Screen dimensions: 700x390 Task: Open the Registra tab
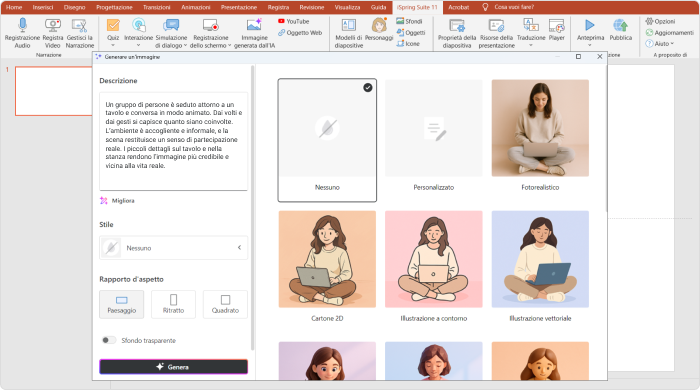(x=278, y=7)
